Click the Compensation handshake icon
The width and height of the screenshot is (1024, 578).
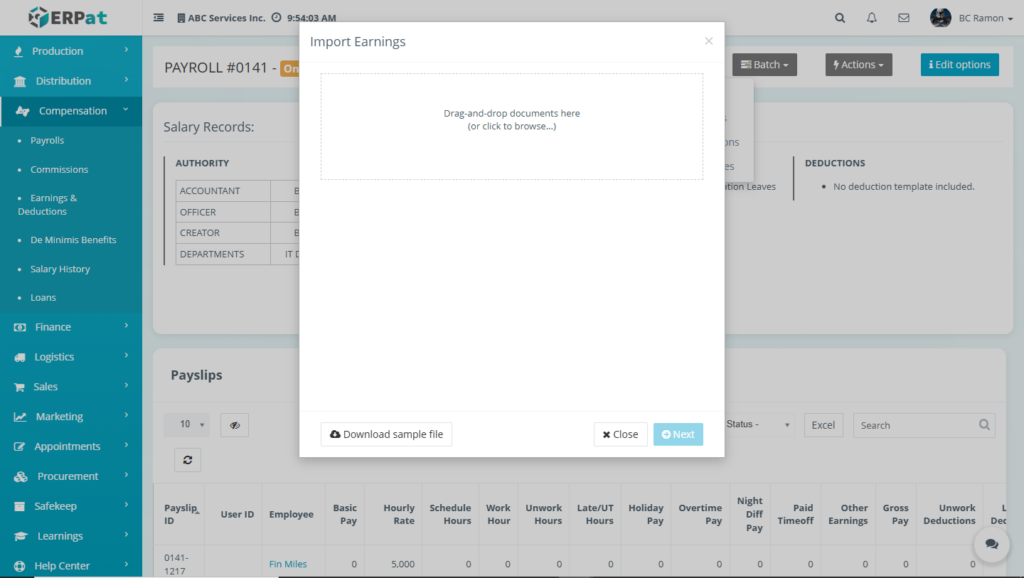tap(22, 111)
